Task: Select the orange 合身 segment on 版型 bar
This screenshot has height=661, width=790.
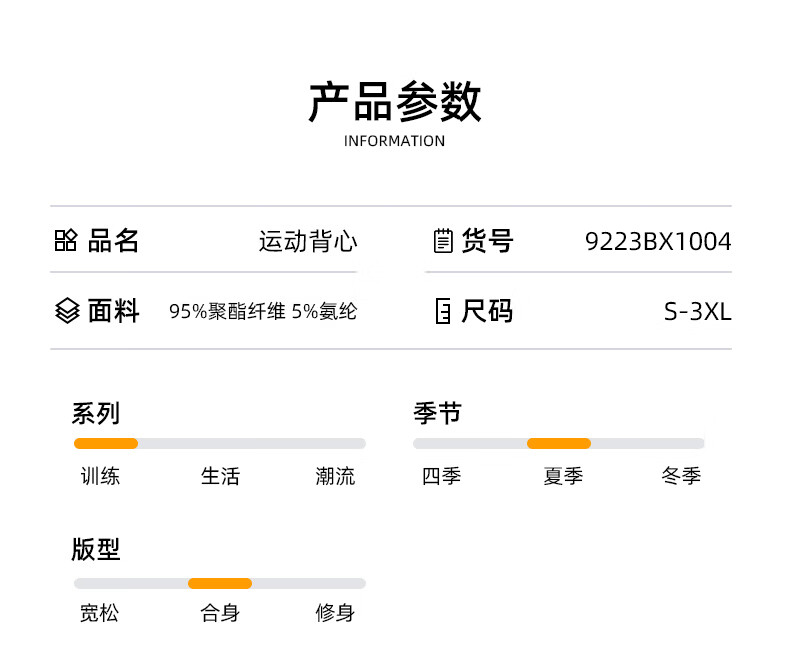Action: [x=220, y=583]
